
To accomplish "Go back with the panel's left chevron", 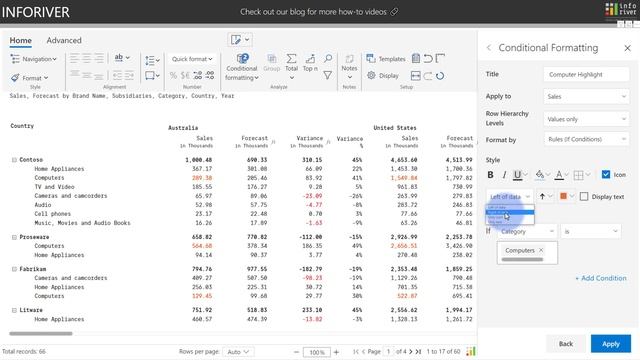I will [489, 48].
